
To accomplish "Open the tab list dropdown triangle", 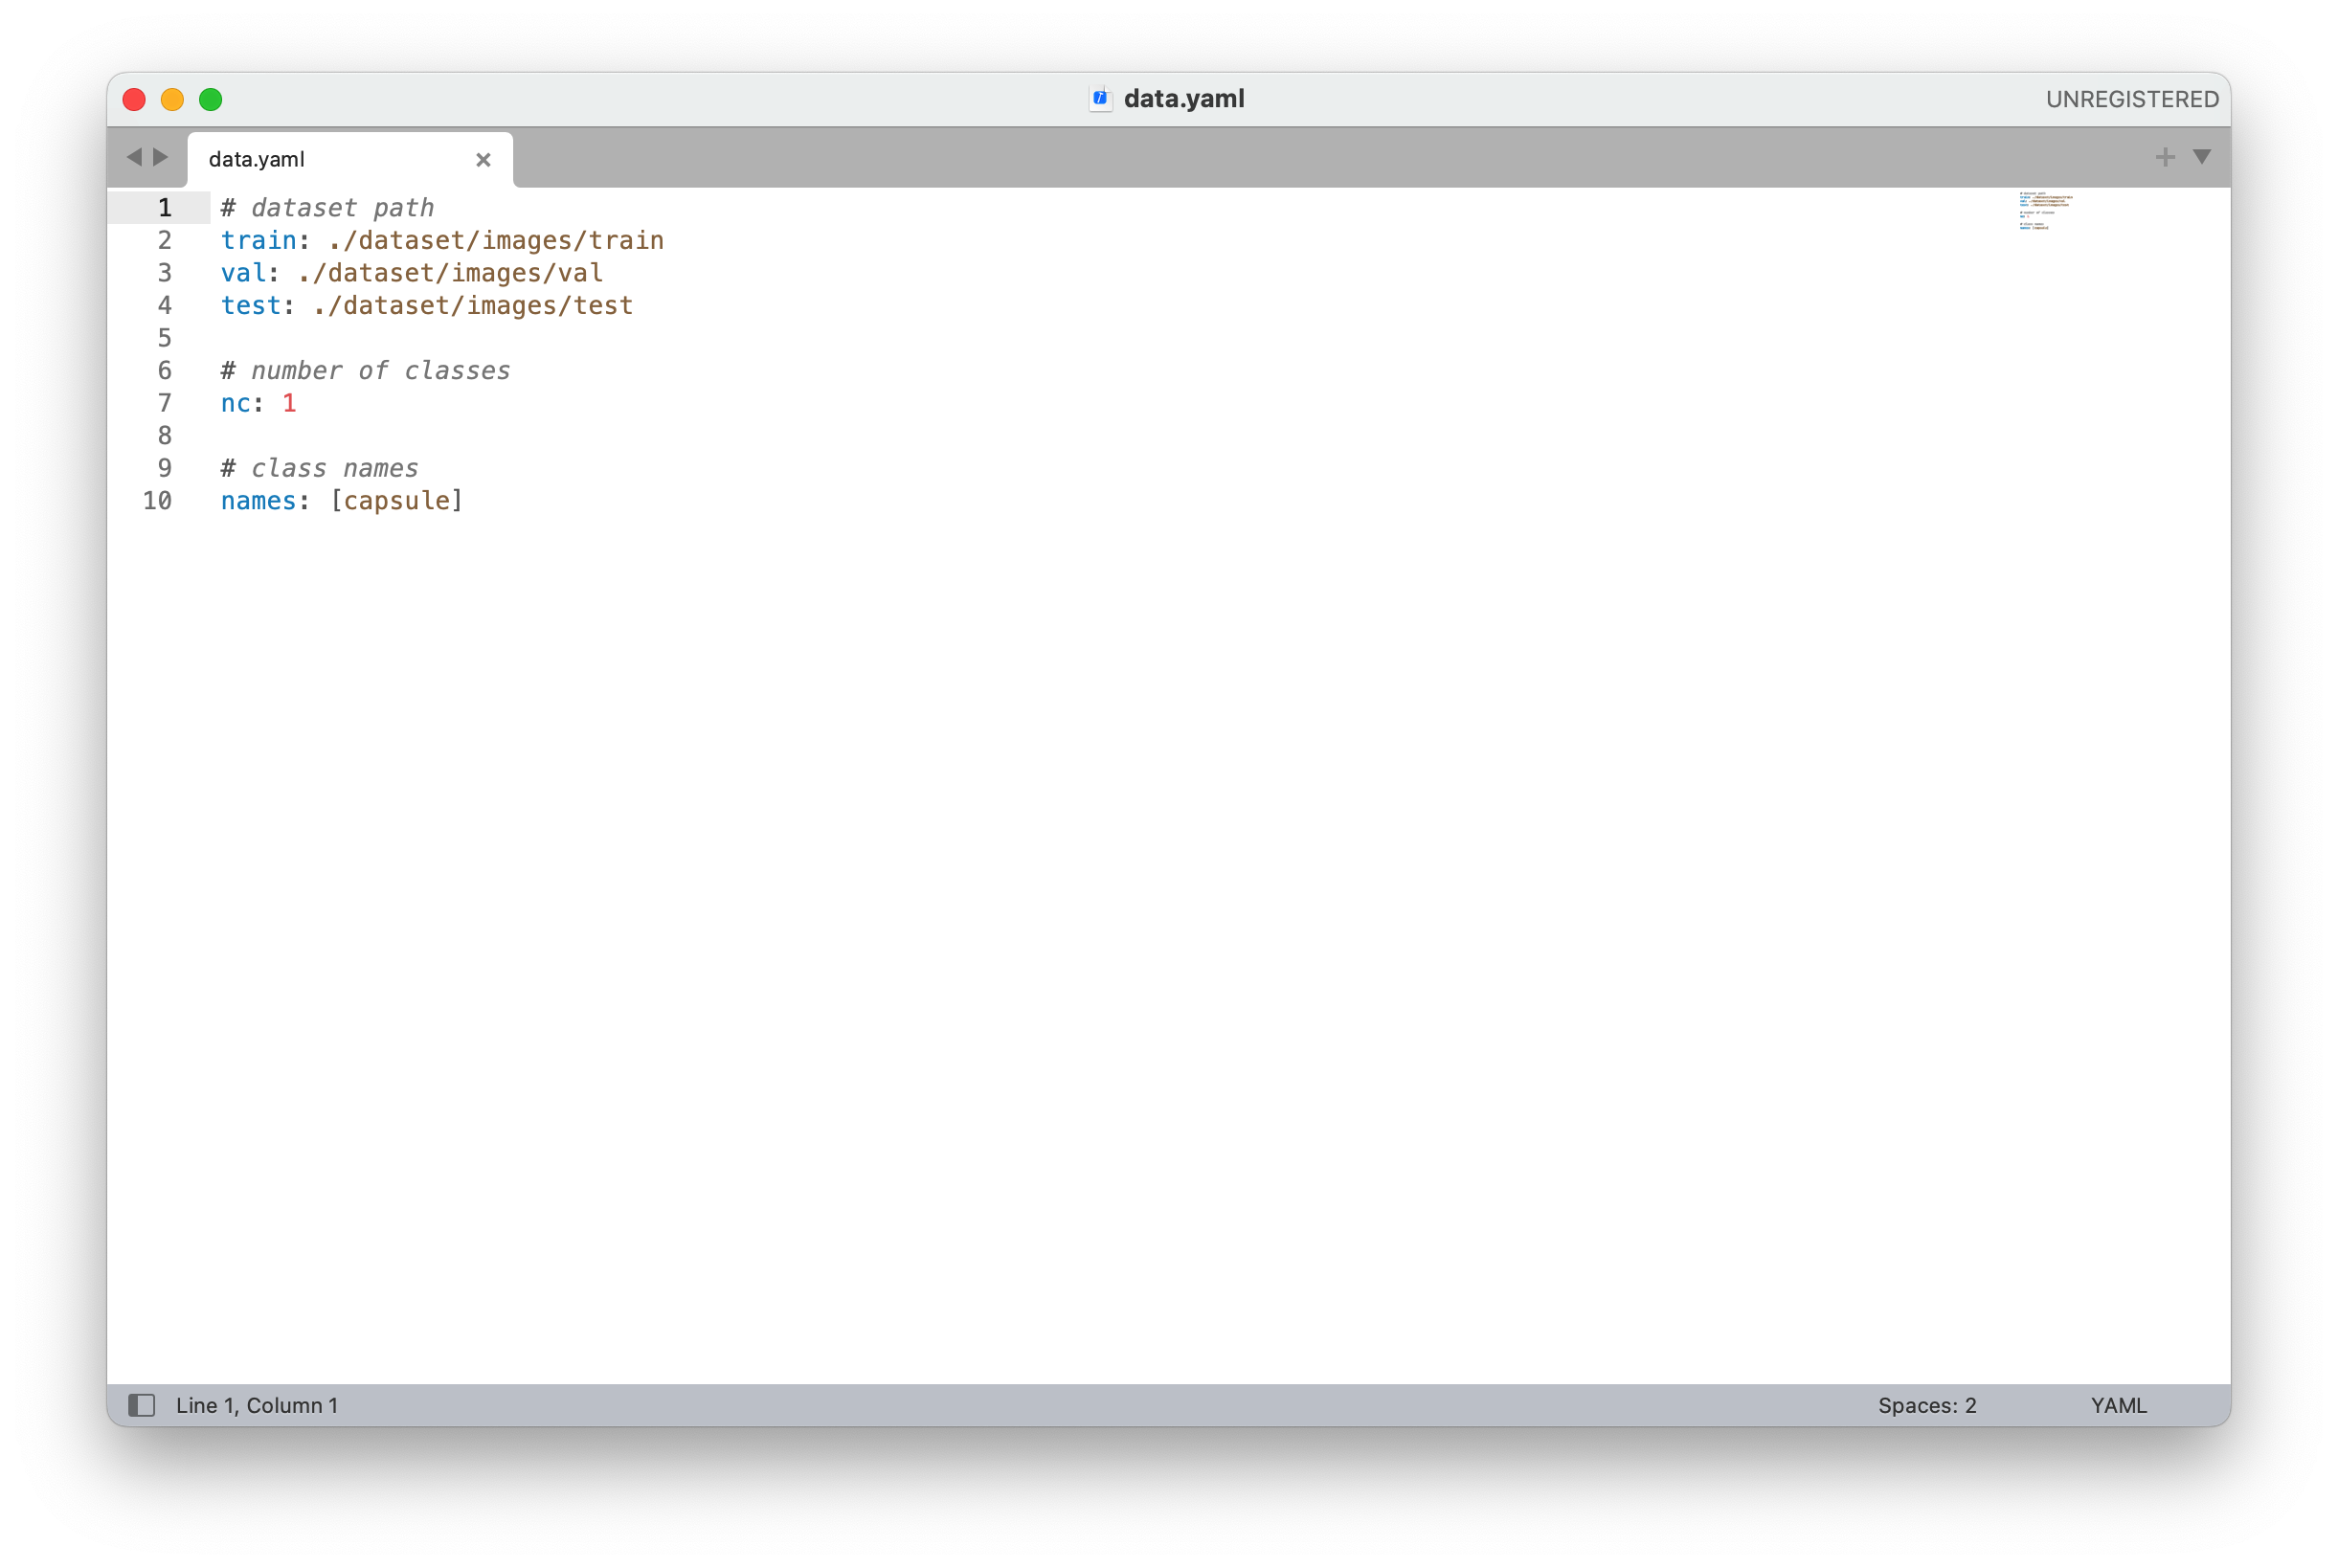I will (2202, 157).
